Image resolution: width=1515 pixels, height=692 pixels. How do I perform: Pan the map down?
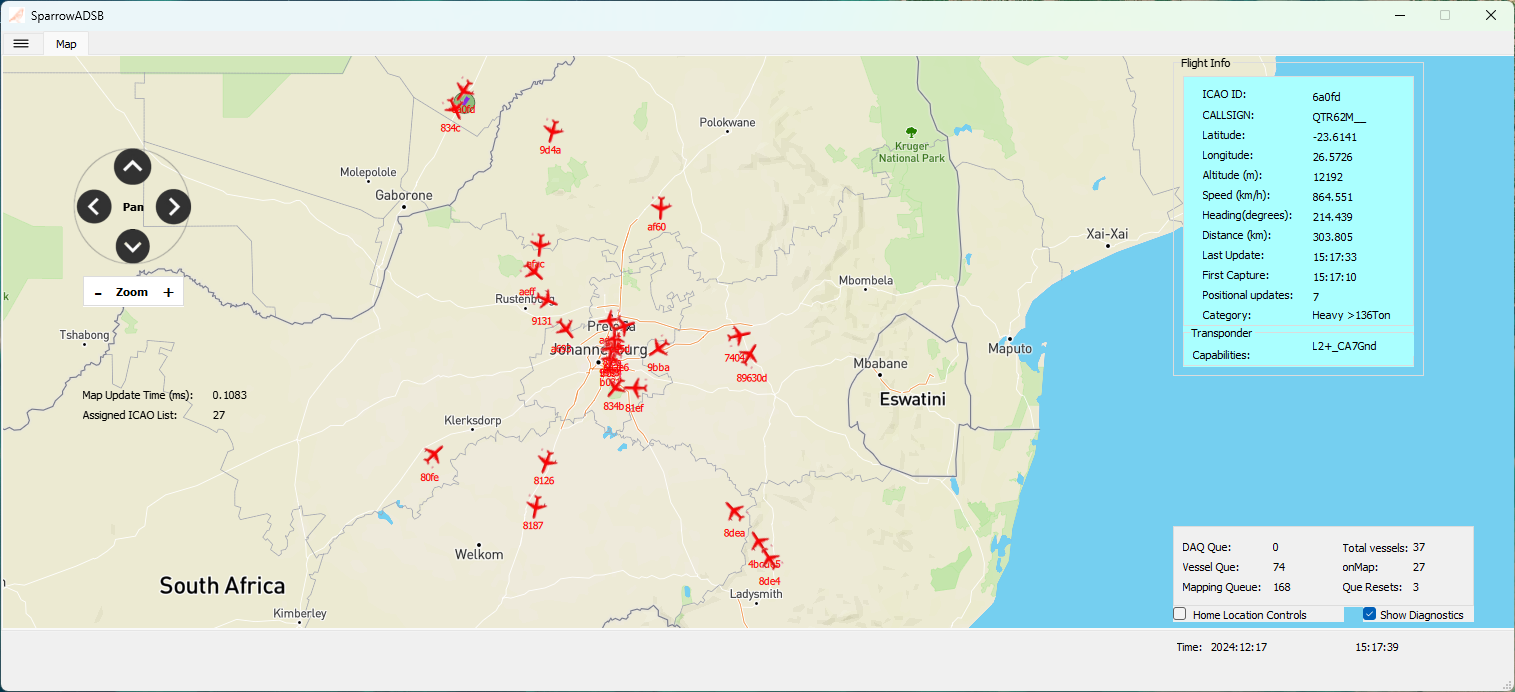coord(133,246)
